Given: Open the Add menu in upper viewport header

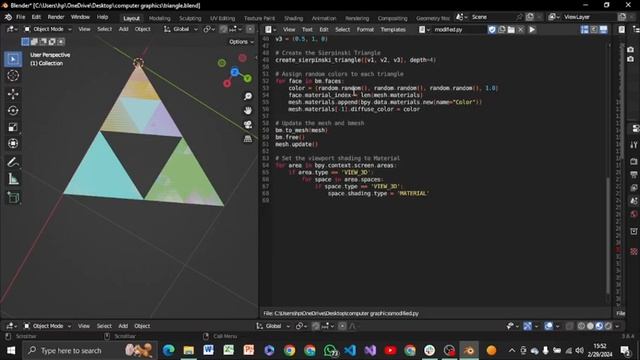Looking at the screenshot, I should 123,29.
